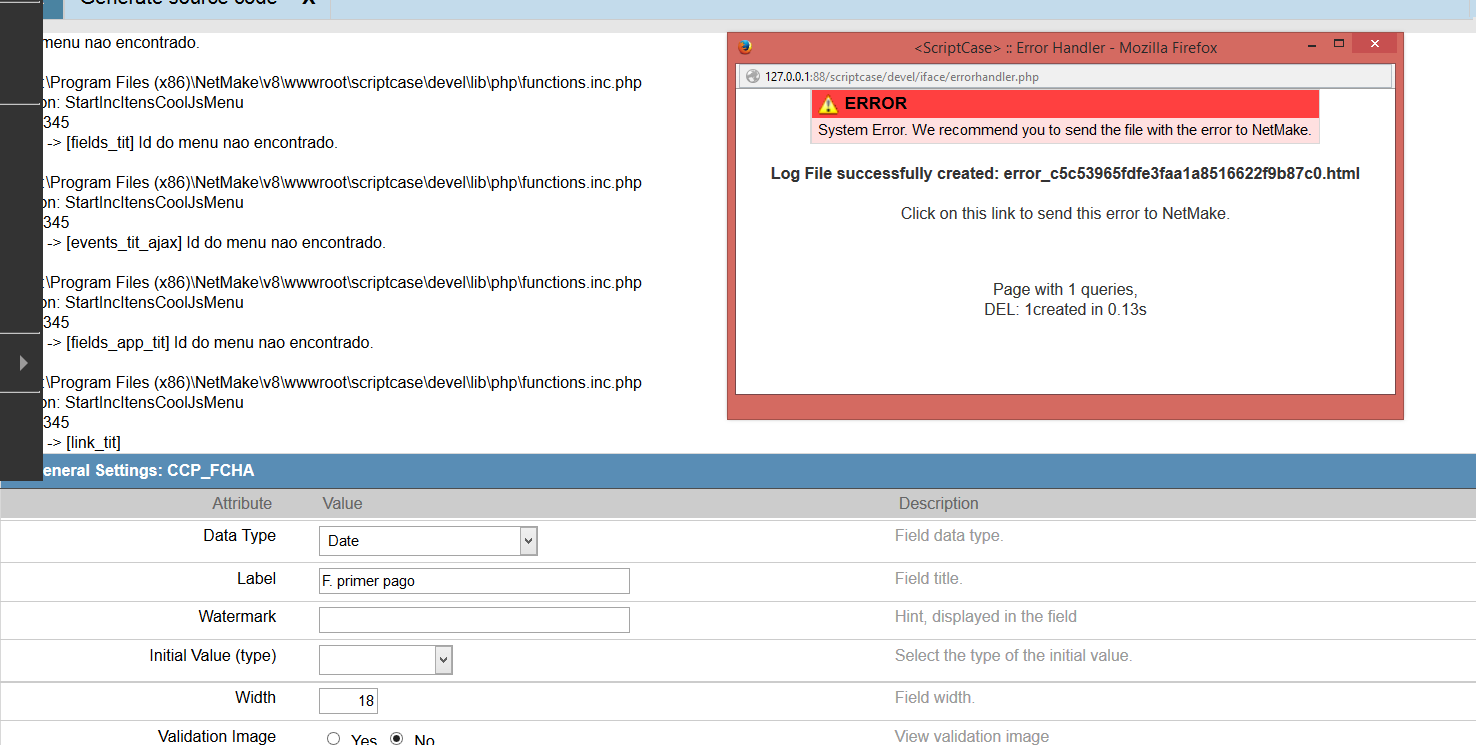Viewport: 1476px width, 745px height.
Task: Click the 'Validation Image' attribute label
Action: tap(217, 737)
